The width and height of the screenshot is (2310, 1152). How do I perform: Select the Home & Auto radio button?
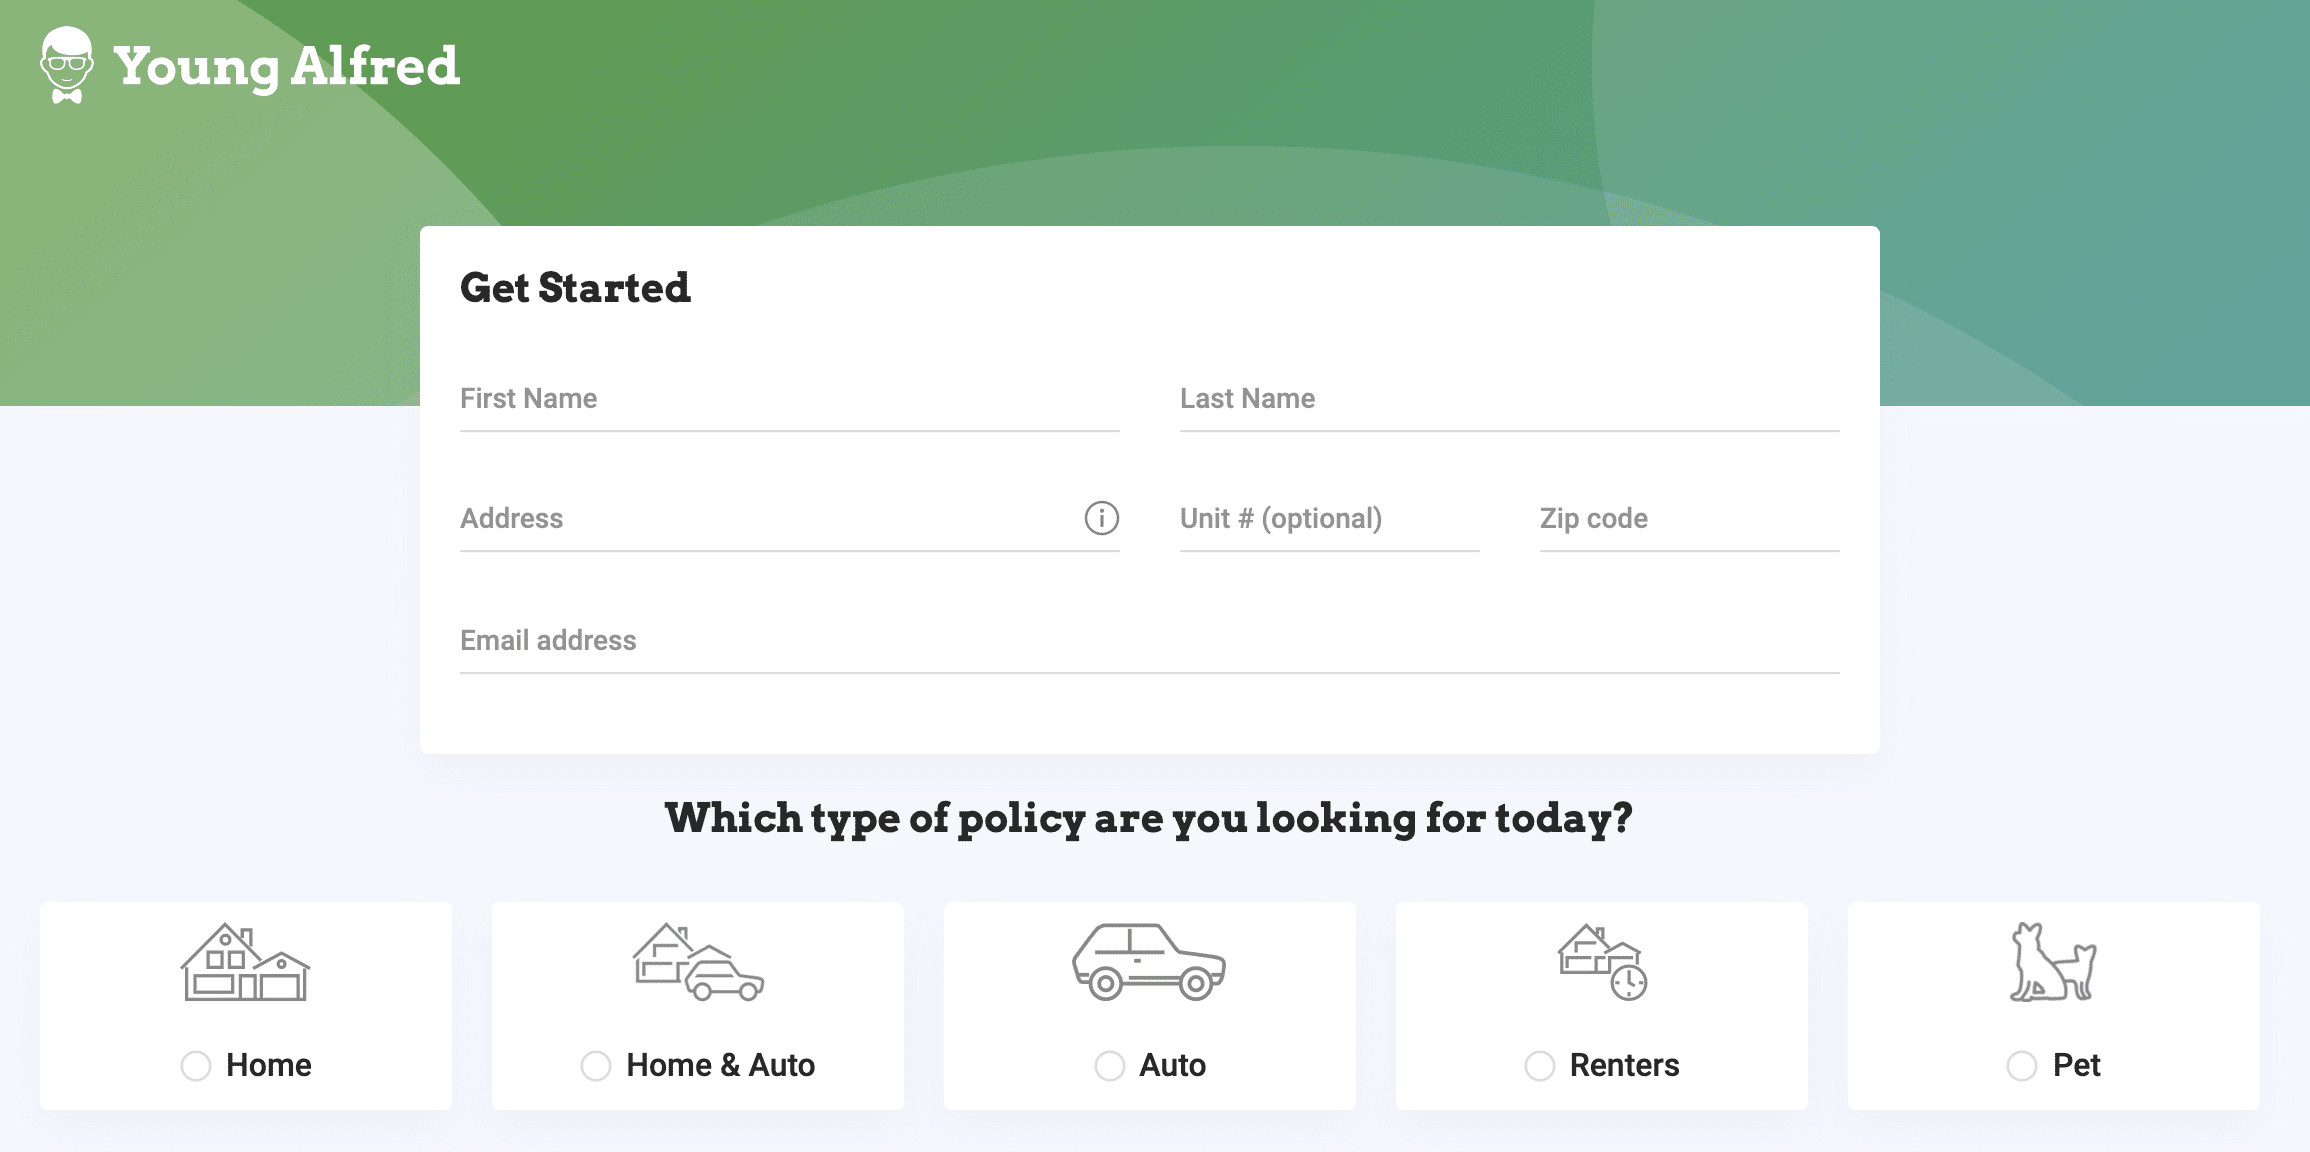(596, 1066)
